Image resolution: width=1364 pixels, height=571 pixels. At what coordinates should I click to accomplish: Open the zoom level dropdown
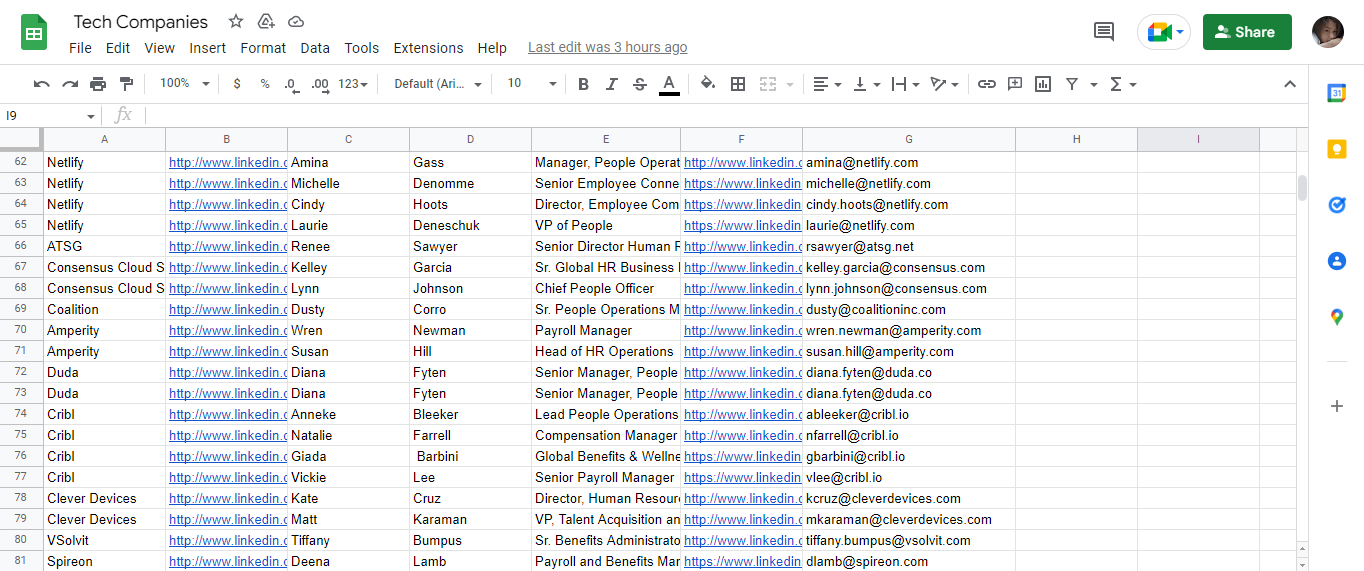tap(185, 84)
